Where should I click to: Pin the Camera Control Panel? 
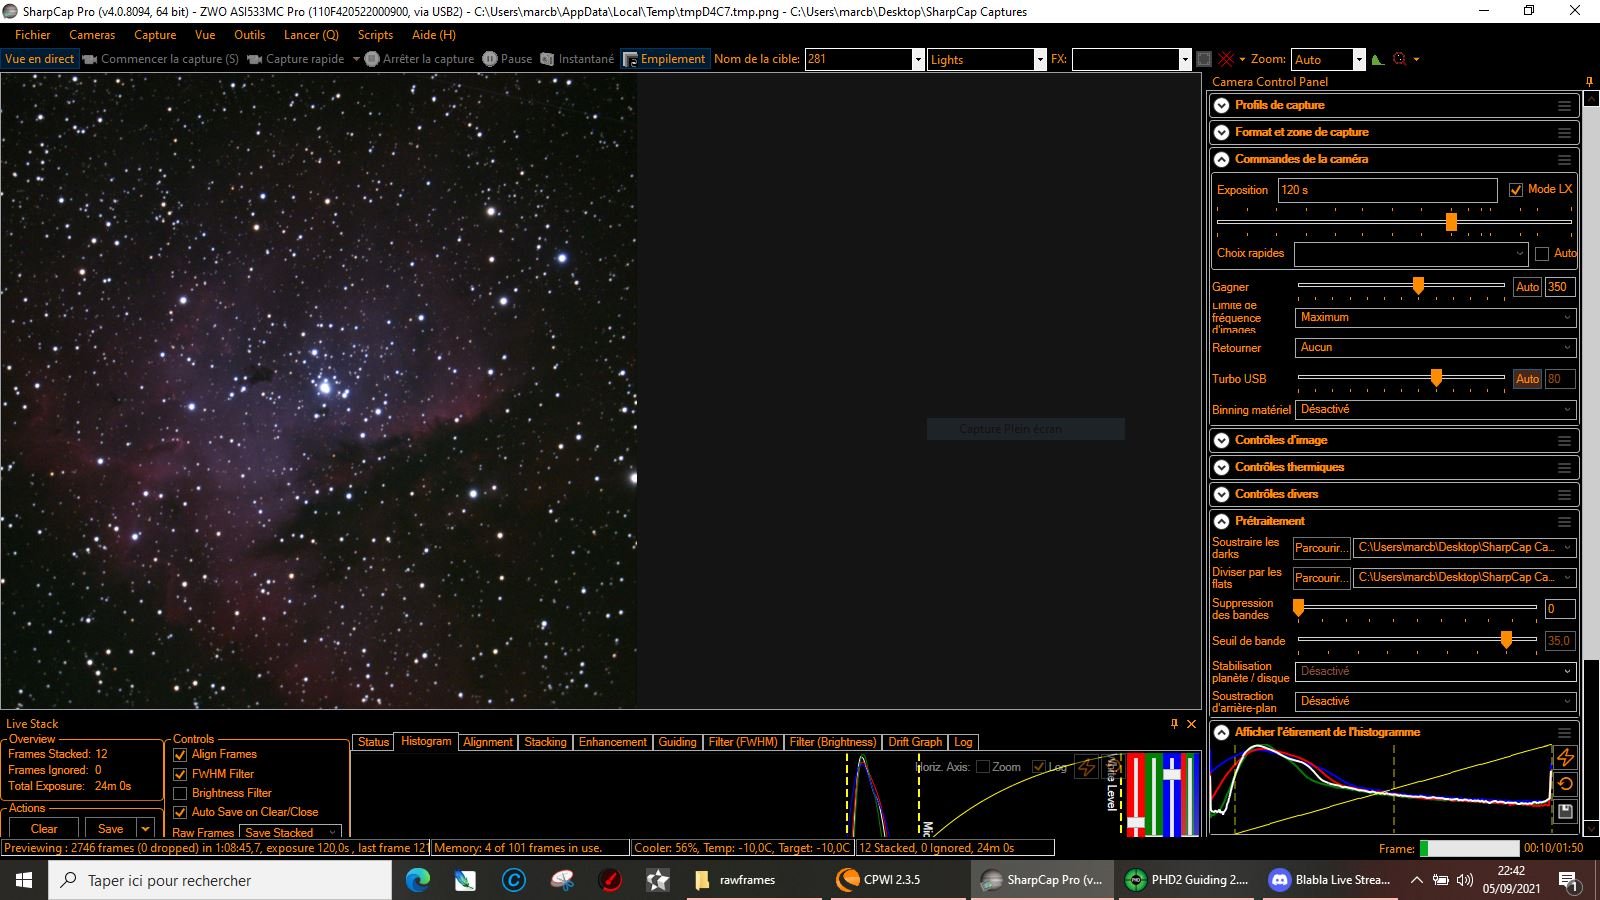pos(1589,81)
